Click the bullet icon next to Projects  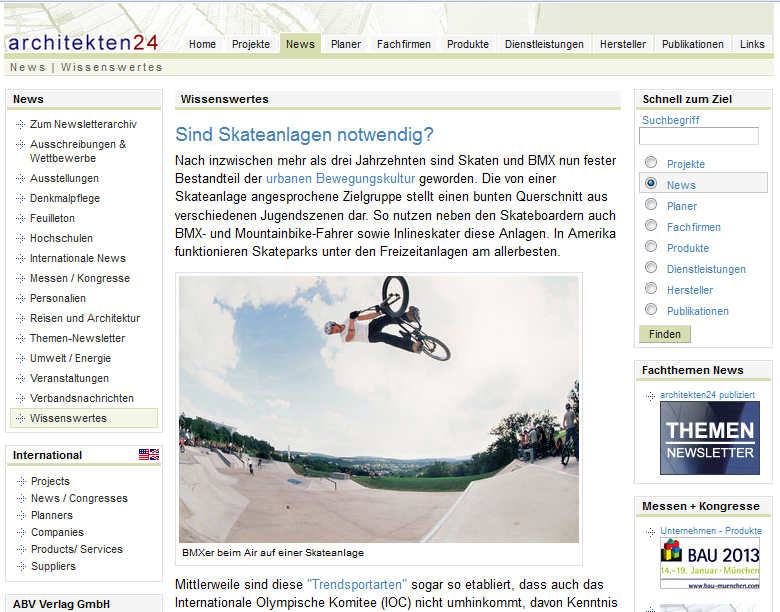20,482
